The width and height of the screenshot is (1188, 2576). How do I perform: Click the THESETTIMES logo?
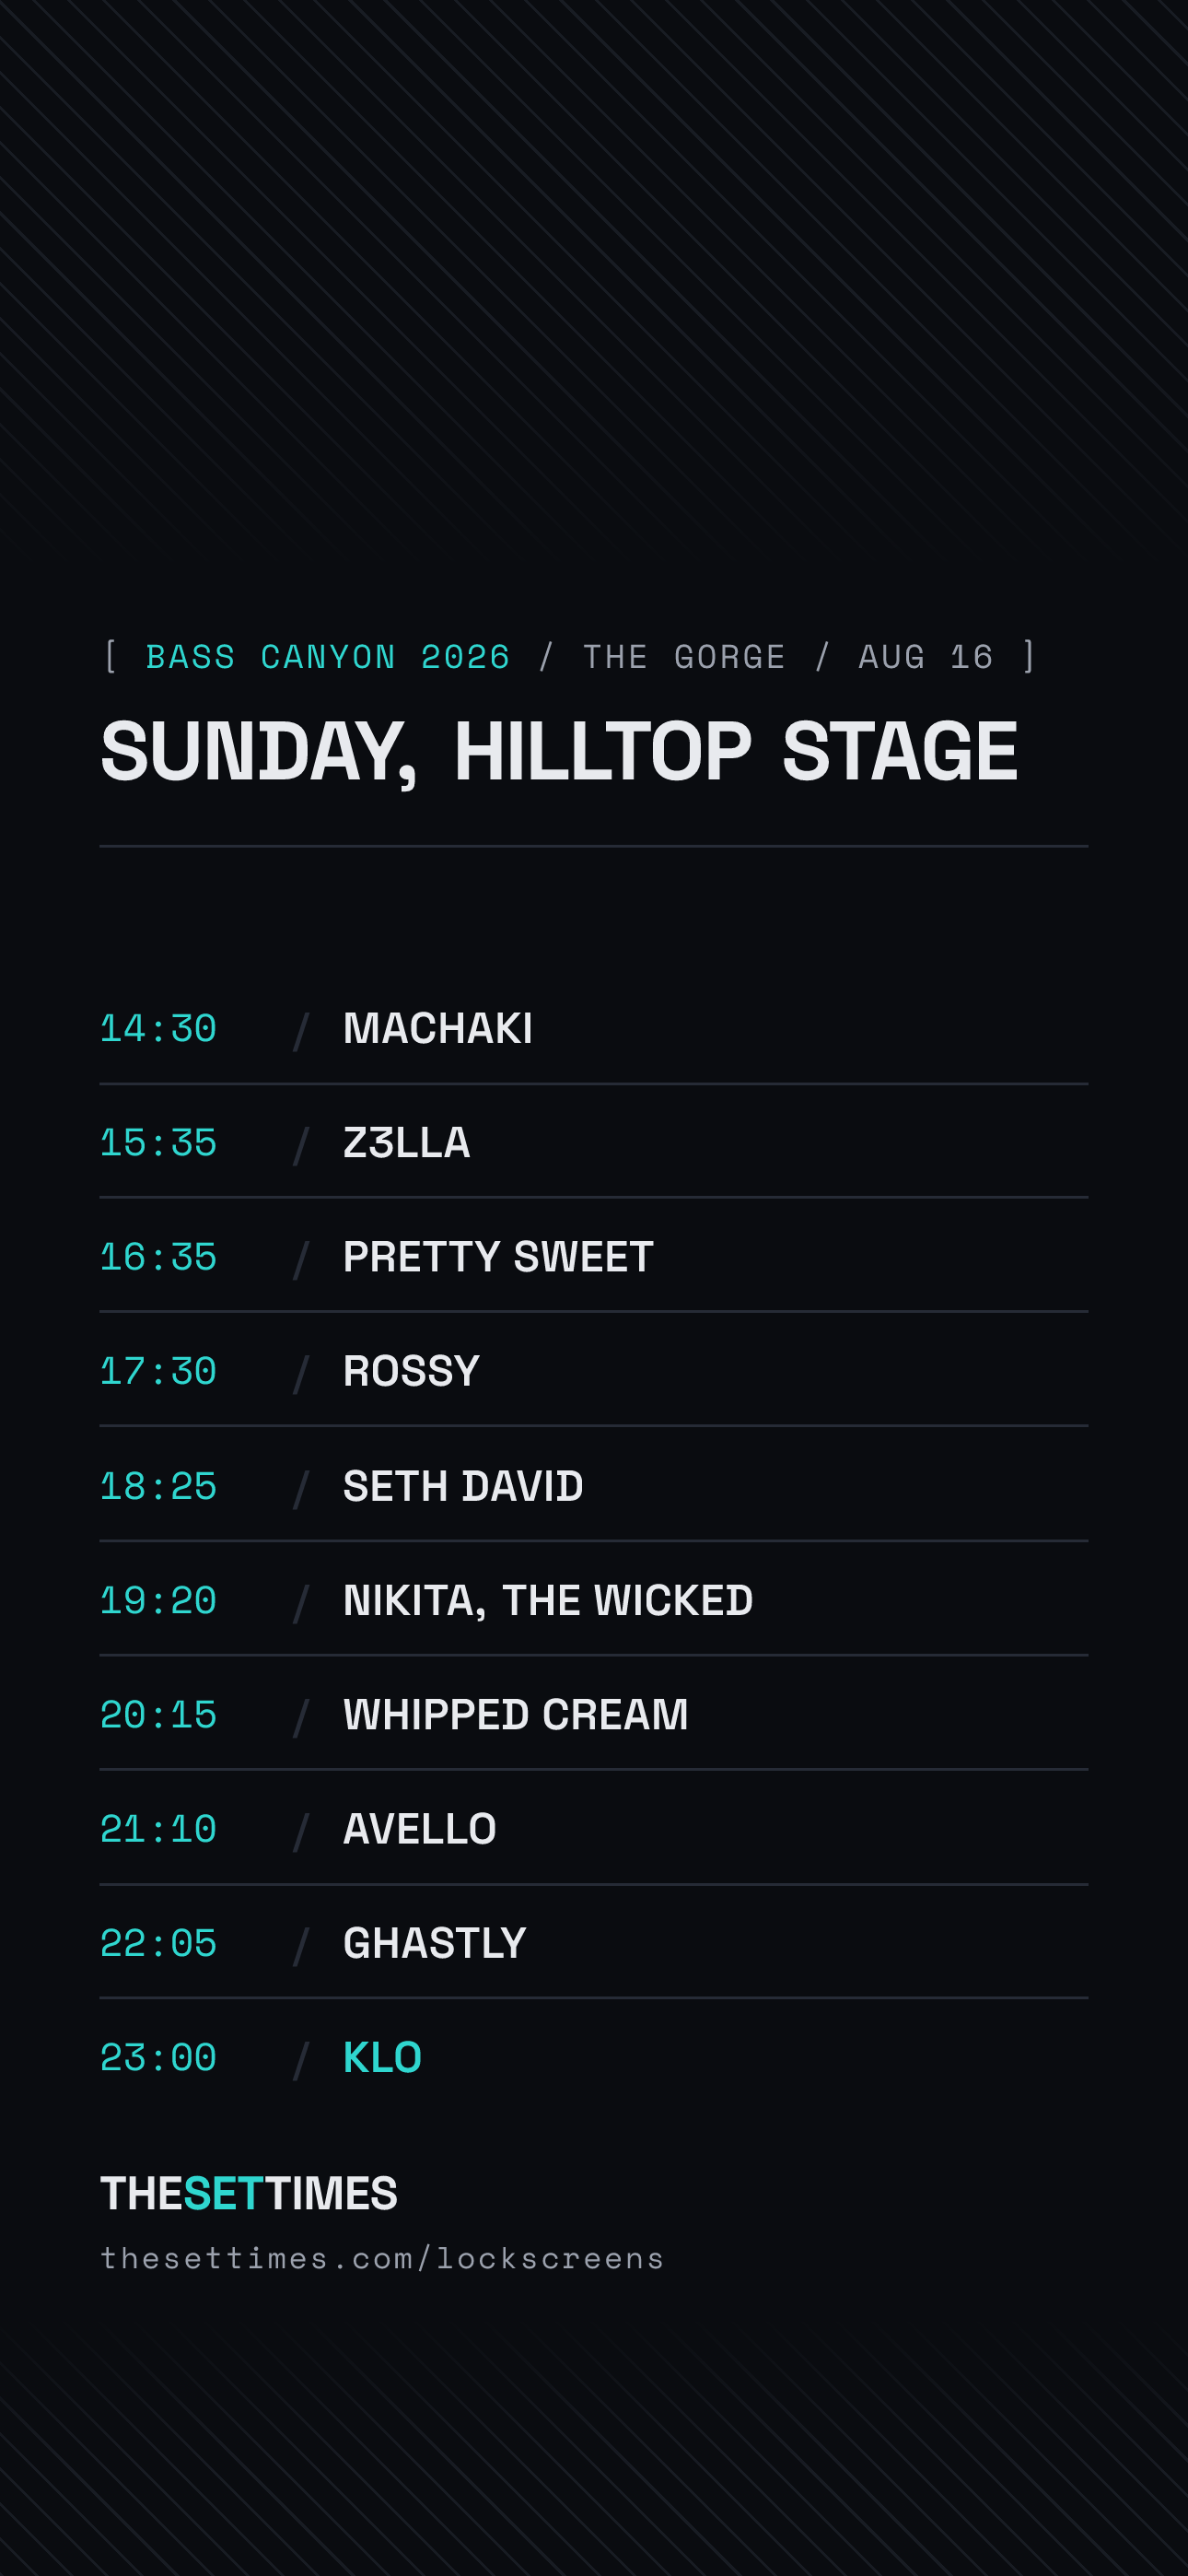(x=249, y=2193)
